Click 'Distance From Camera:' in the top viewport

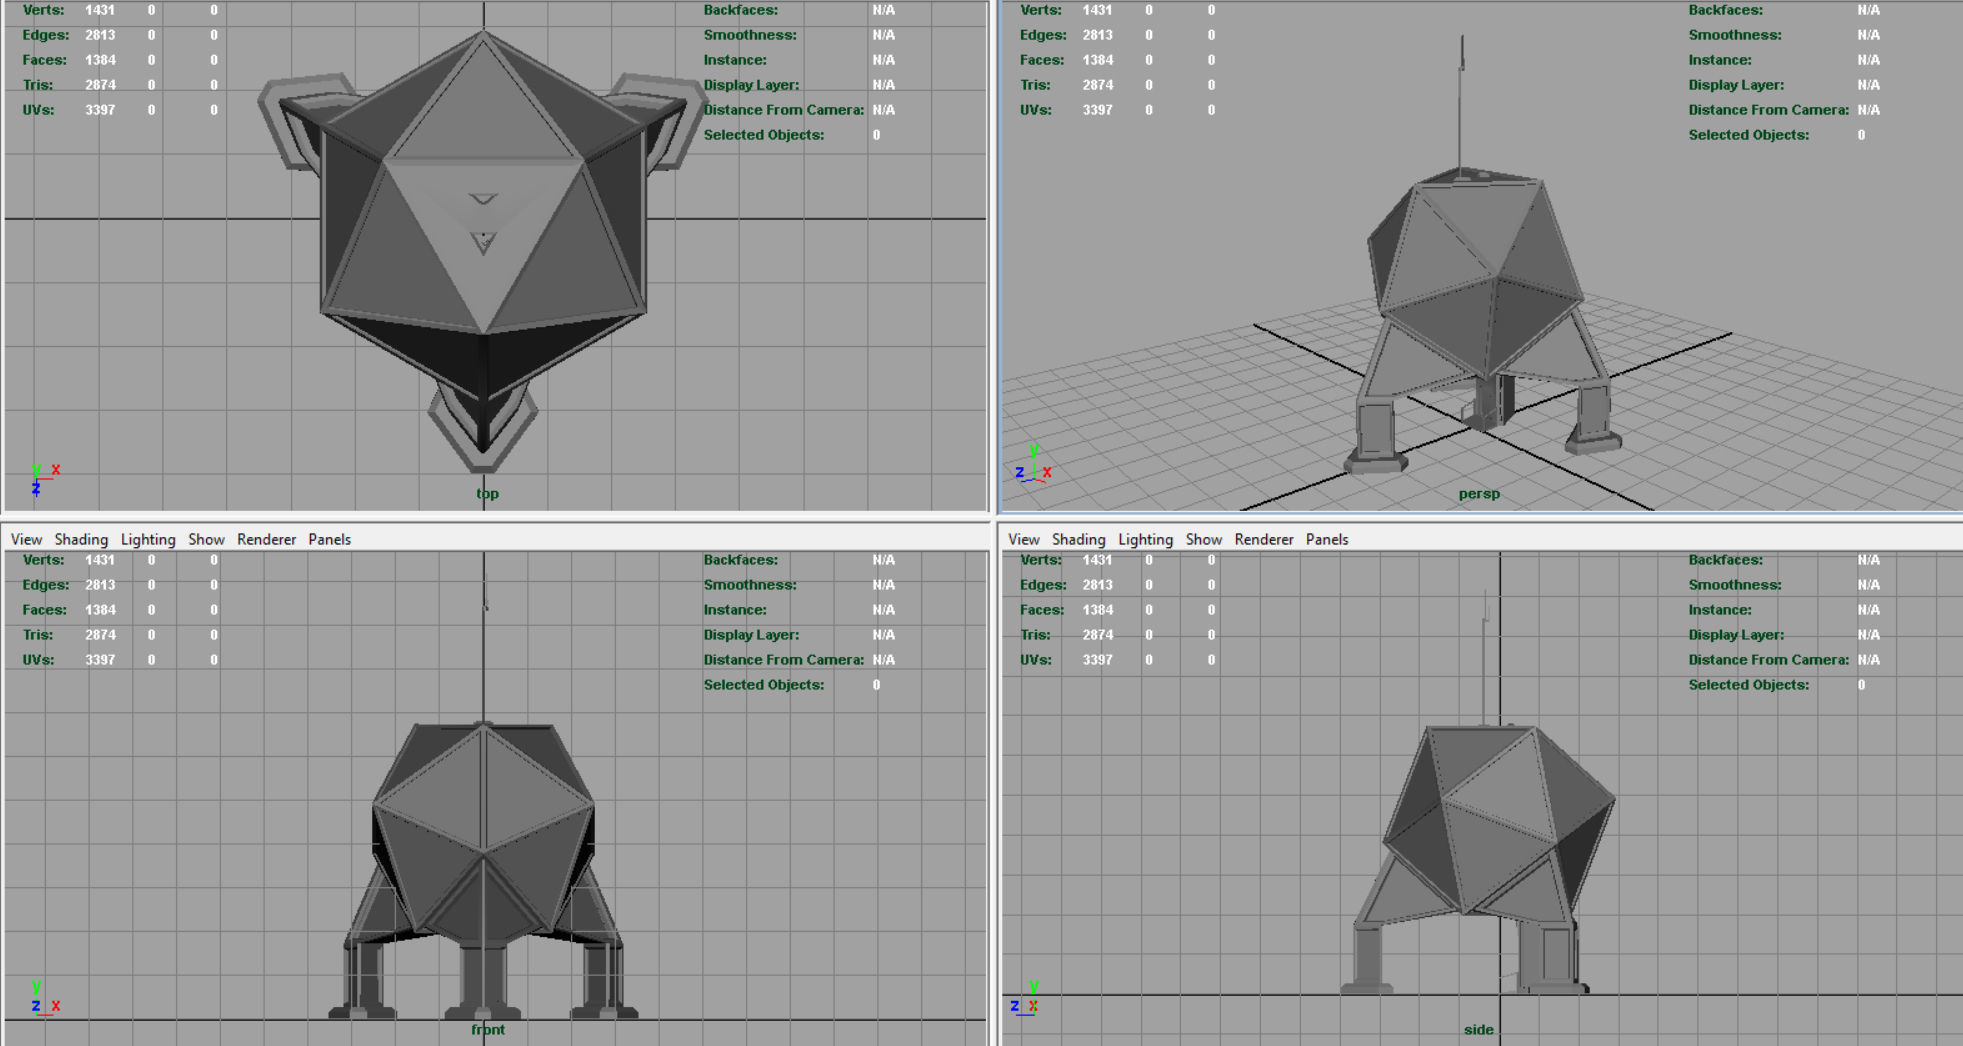(784, 110)
